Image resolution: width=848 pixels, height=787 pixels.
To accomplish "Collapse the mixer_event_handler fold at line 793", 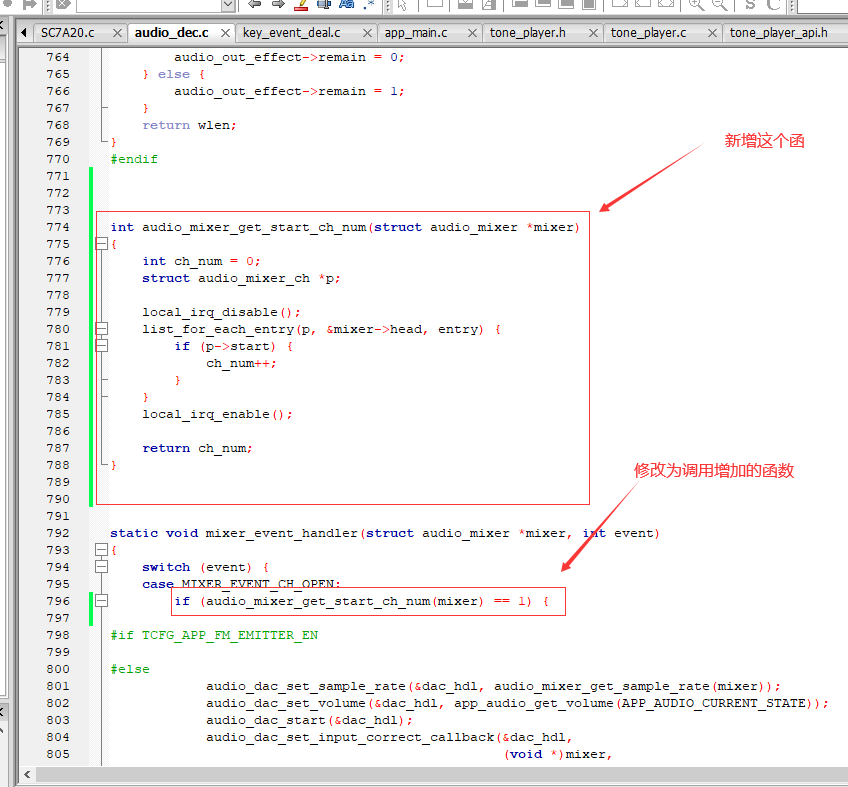I will (102, 550).
